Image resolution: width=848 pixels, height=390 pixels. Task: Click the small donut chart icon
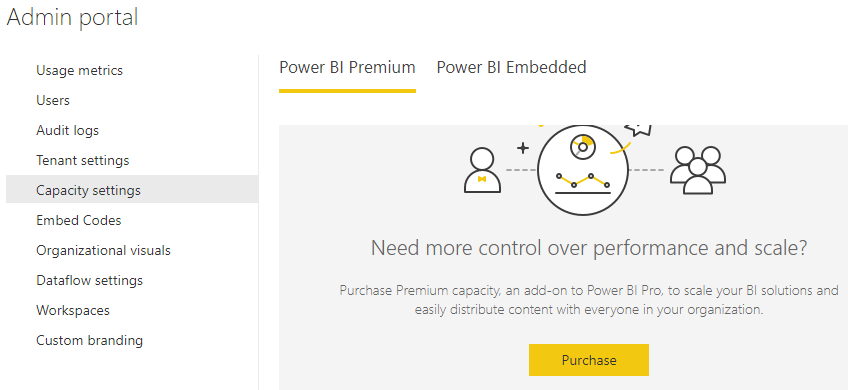(582, 147)
